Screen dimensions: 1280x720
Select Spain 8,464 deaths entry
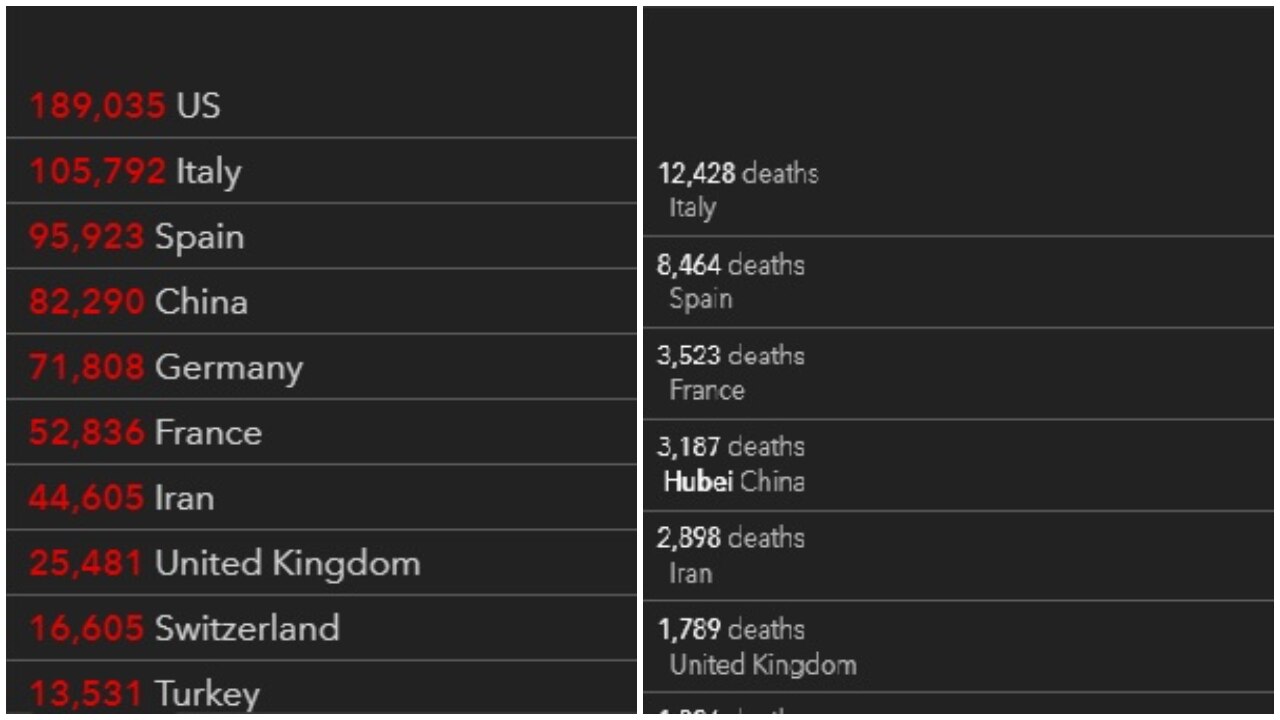click(x=958, y=282)
